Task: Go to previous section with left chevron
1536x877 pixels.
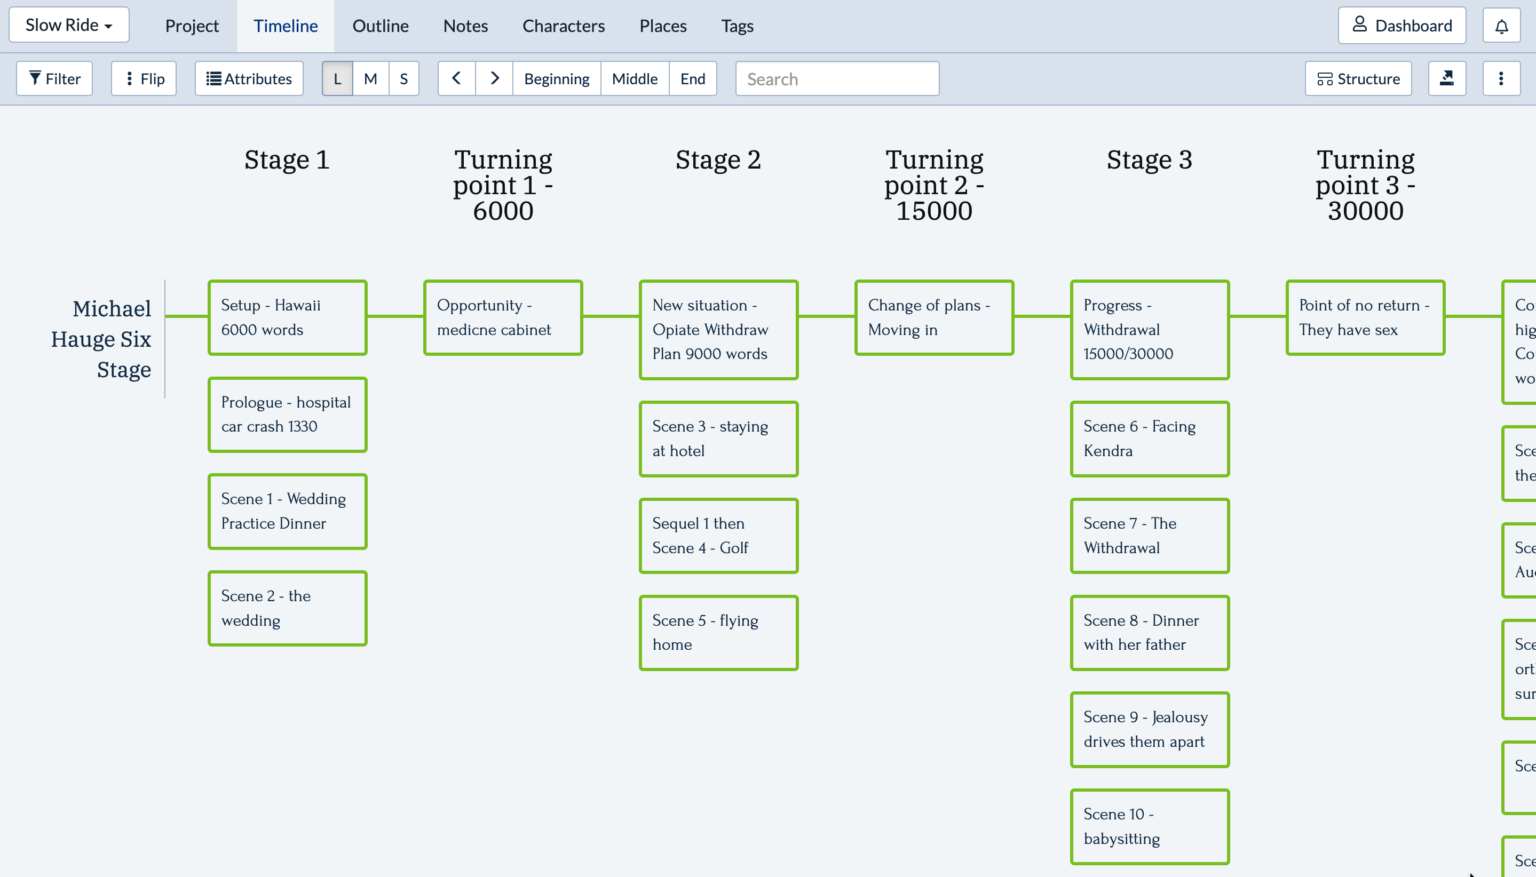Action: pos(456,78)
